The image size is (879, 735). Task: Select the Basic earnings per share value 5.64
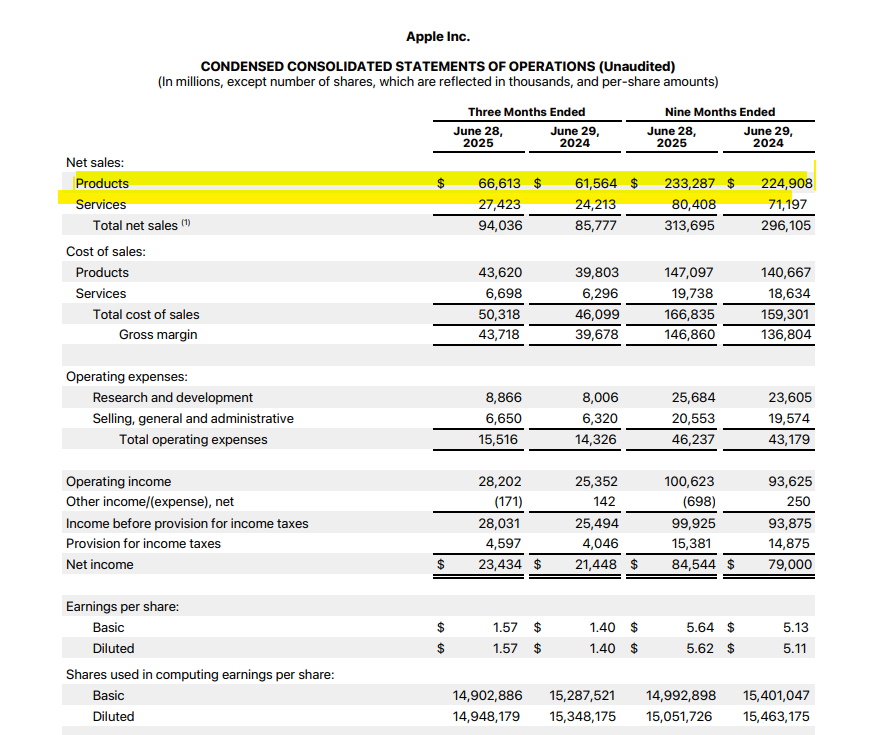tap(700, 627)
